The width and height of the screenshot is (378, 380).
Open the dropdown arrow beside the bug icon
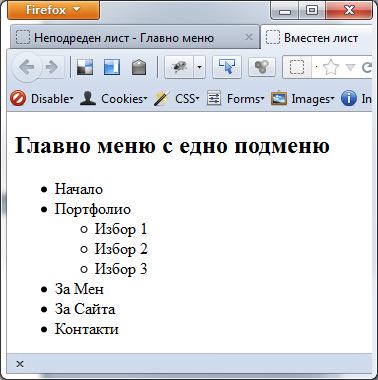point(199,67)
